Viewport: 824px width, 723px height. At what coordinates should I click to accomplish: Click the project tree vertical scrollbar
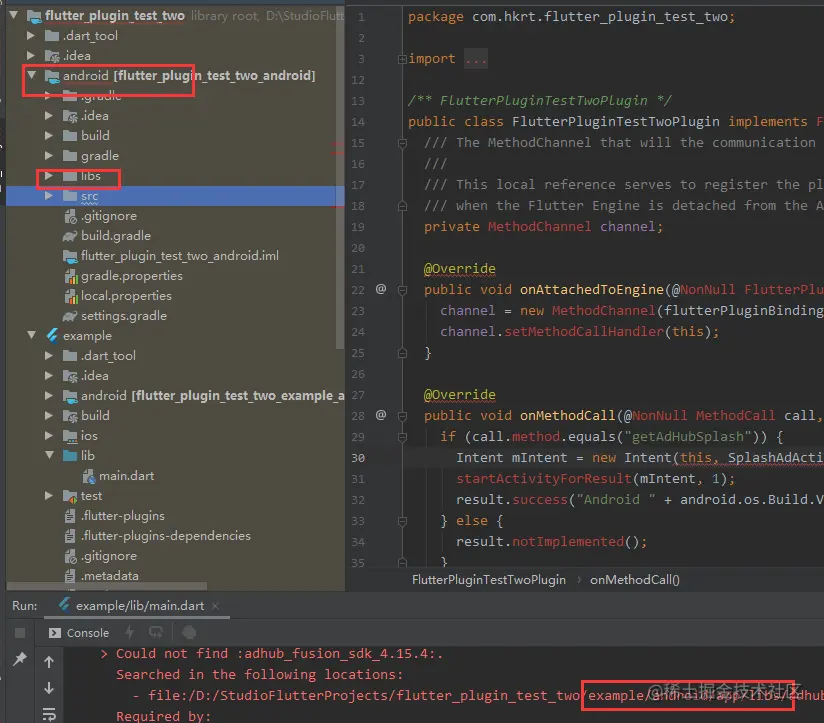340,179
